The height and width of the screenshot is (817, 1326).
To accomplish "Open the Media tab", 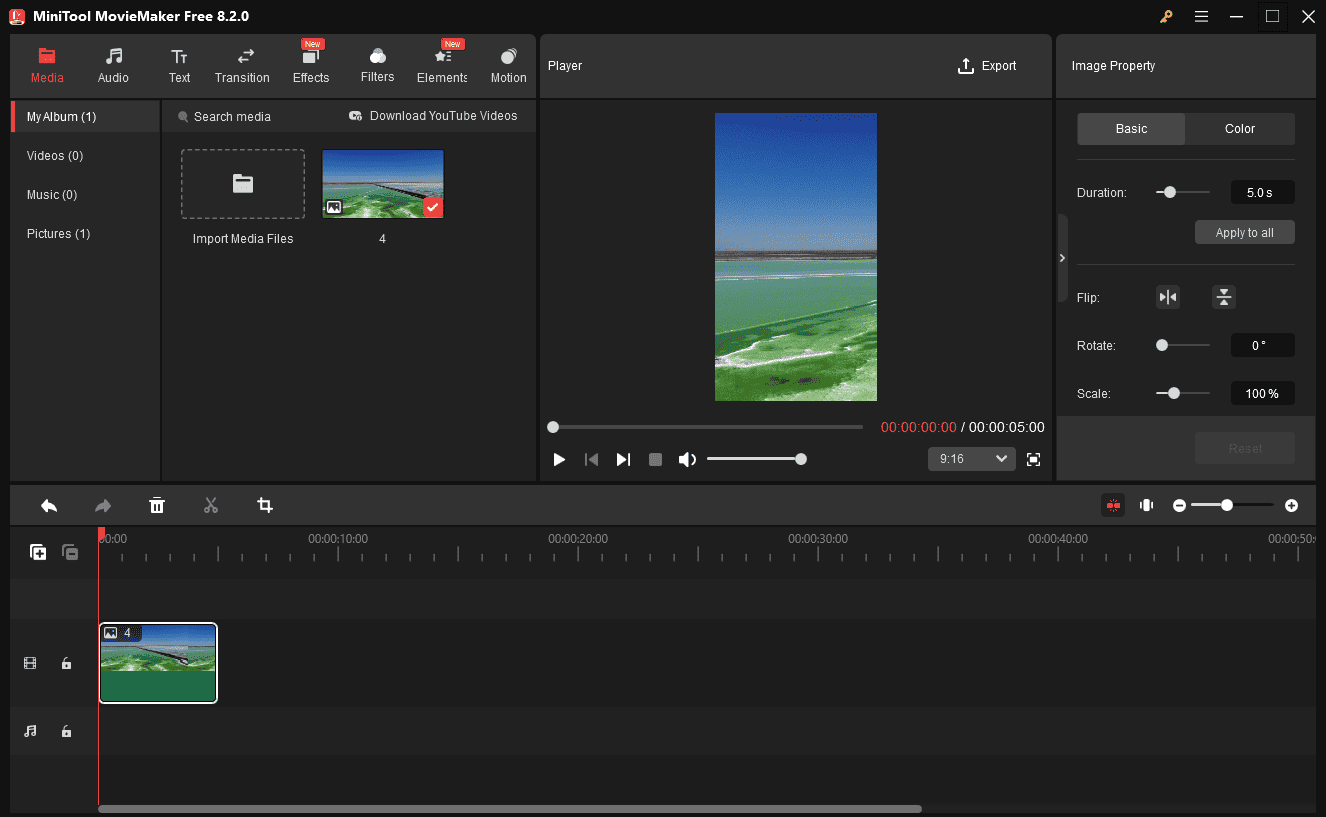I will point(47,66).
